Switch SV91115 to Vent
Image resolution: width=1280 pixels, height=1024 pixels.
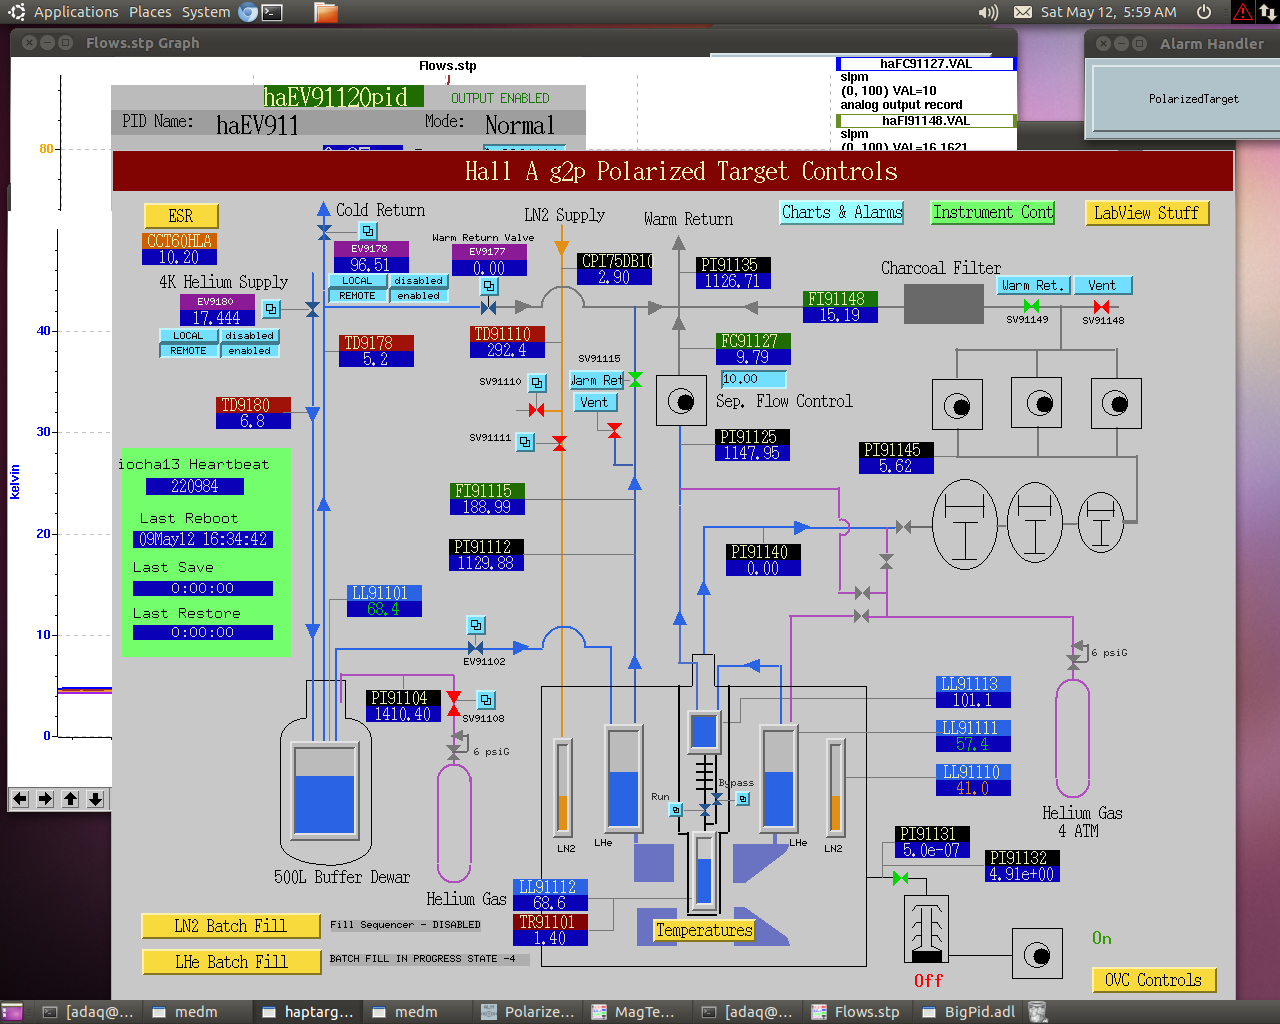click(594, 402)
